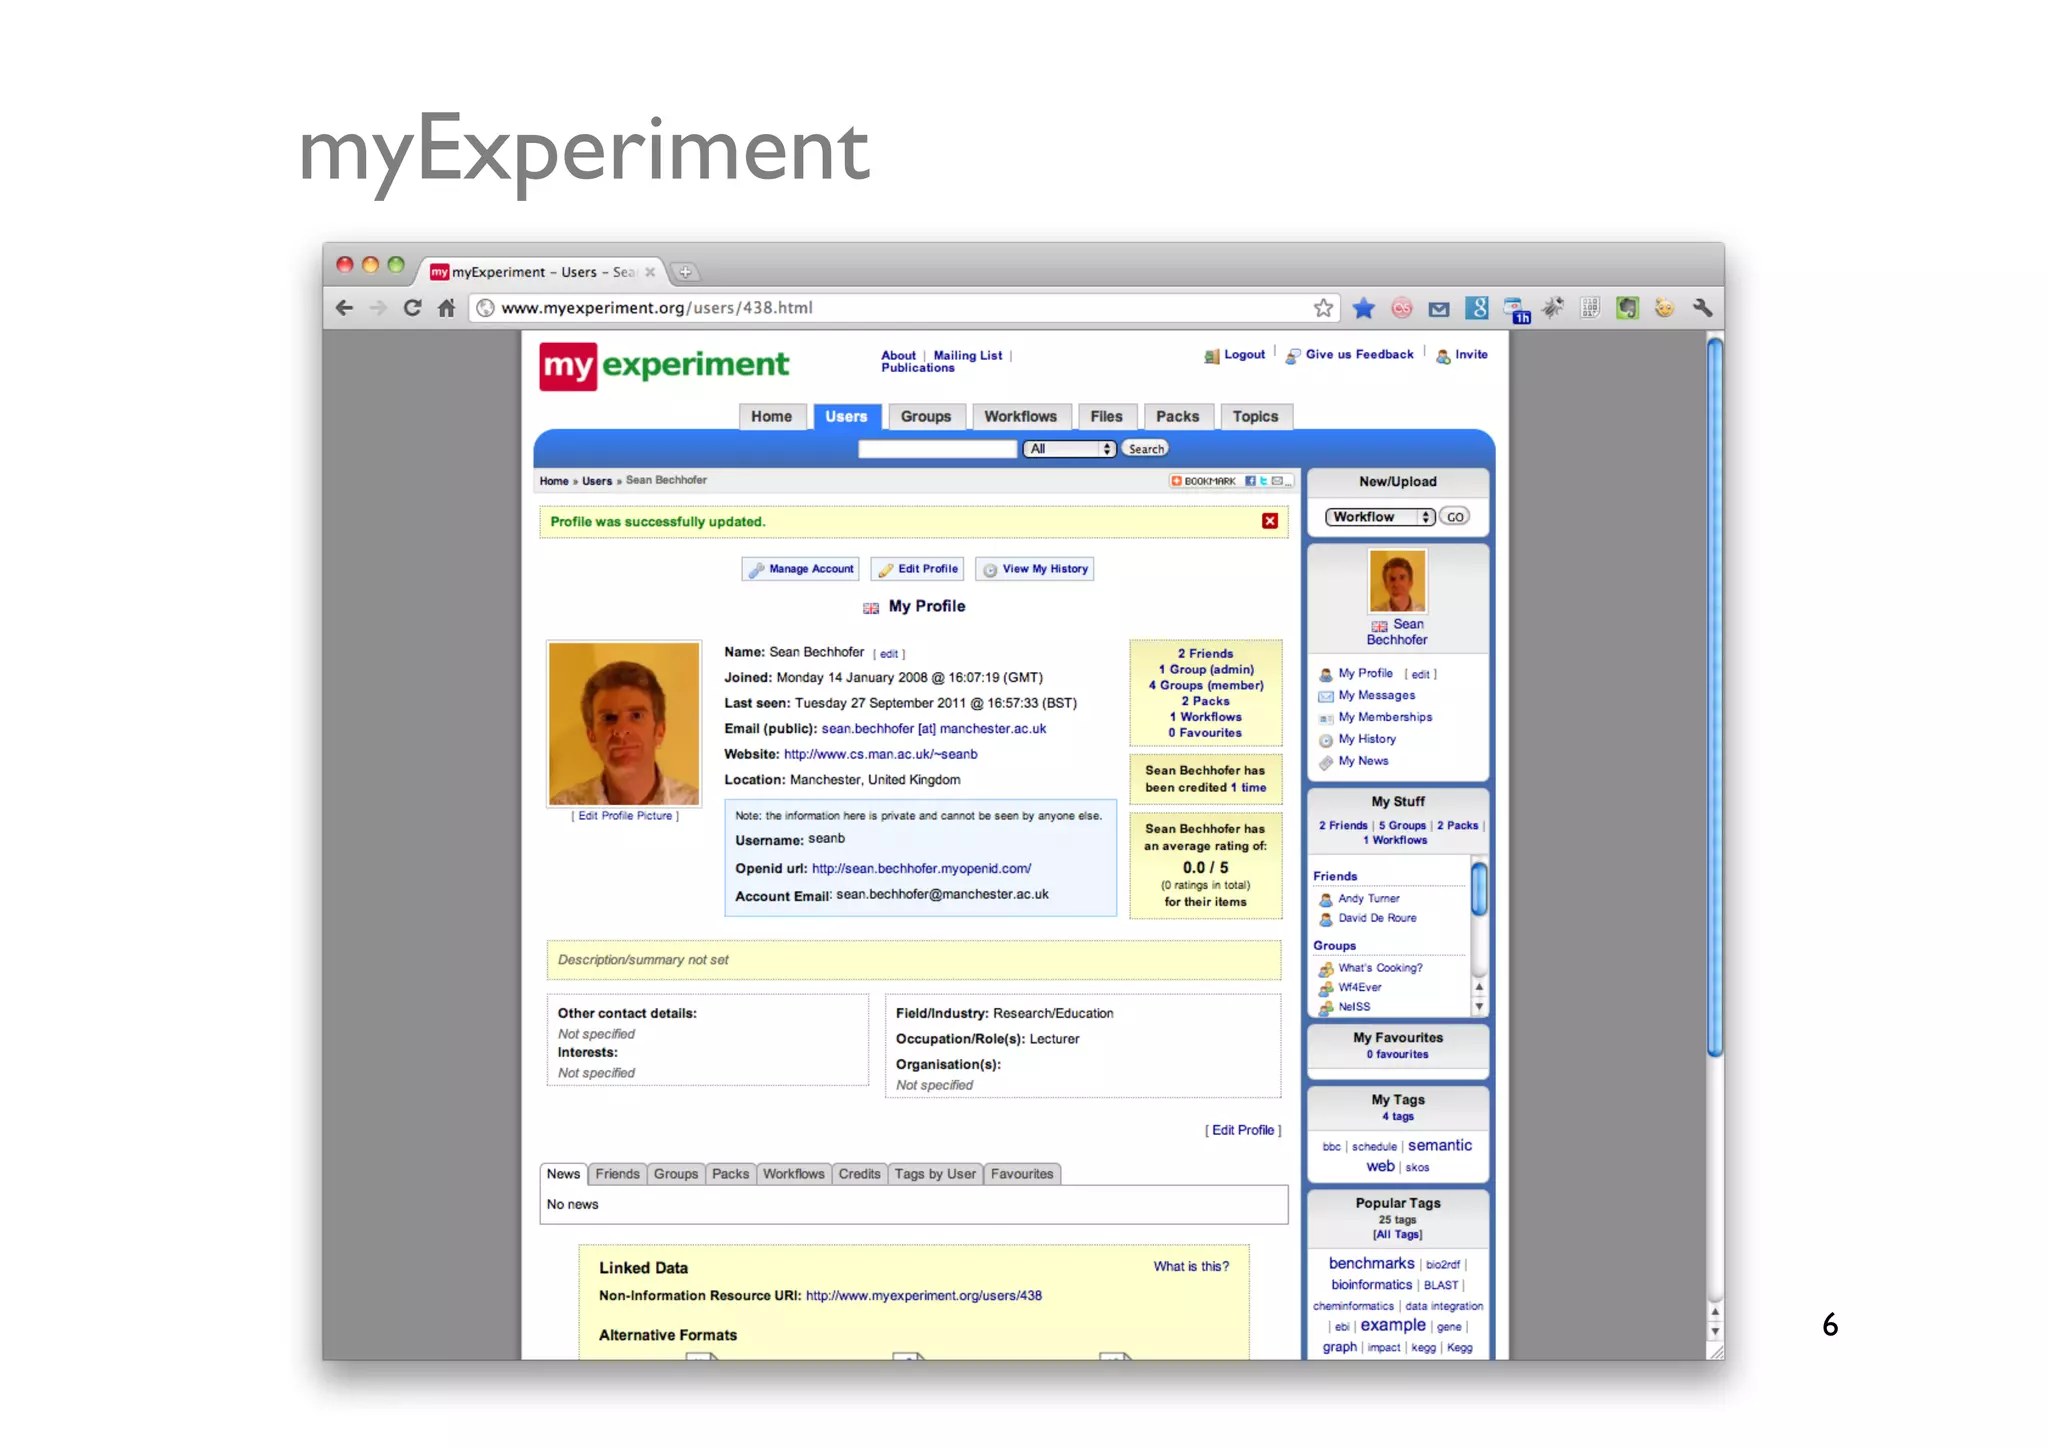
Task: Open the search scope All dropdown
Action: (1069, 449)
